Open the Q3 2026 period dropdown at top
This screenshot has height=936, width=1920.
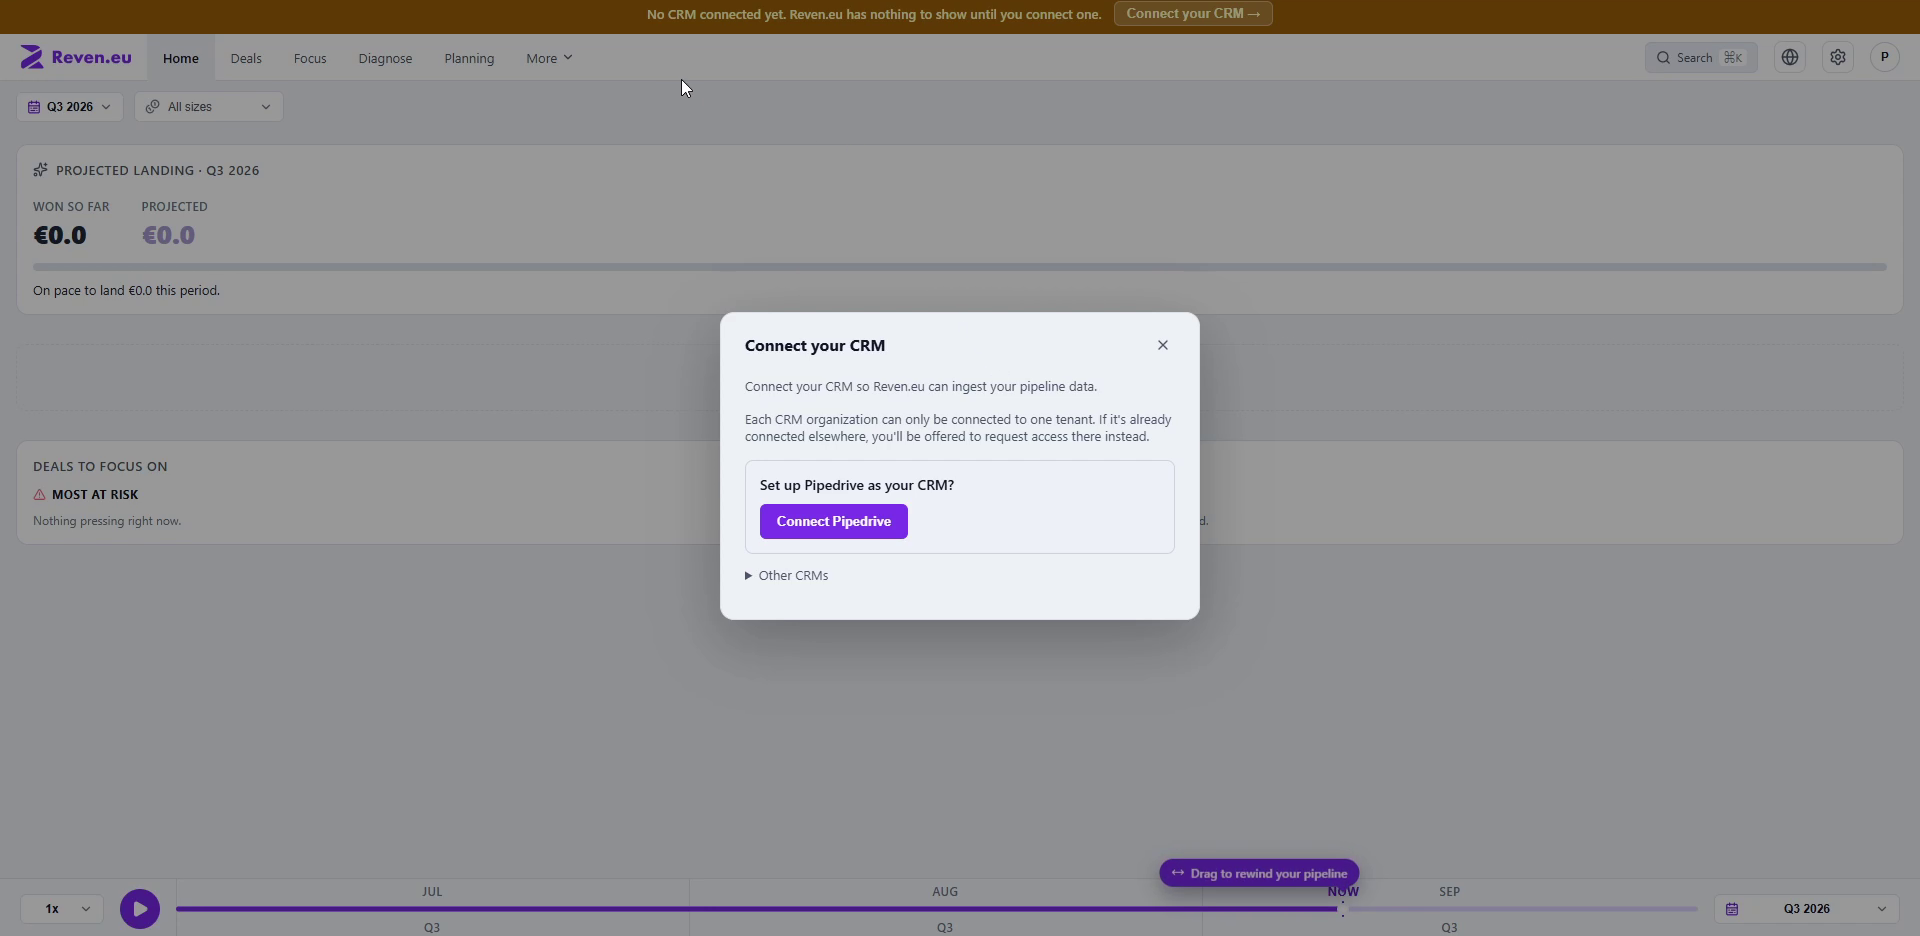coord(69,107)
